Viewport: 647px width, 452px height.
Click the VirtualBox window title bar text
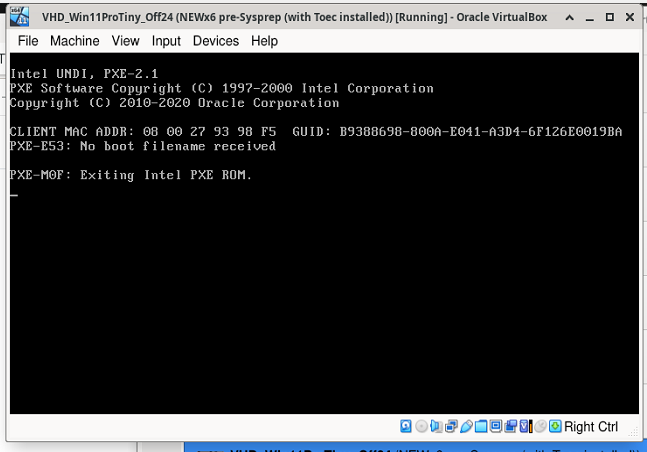pyautogui.click(x=295, y=17)
